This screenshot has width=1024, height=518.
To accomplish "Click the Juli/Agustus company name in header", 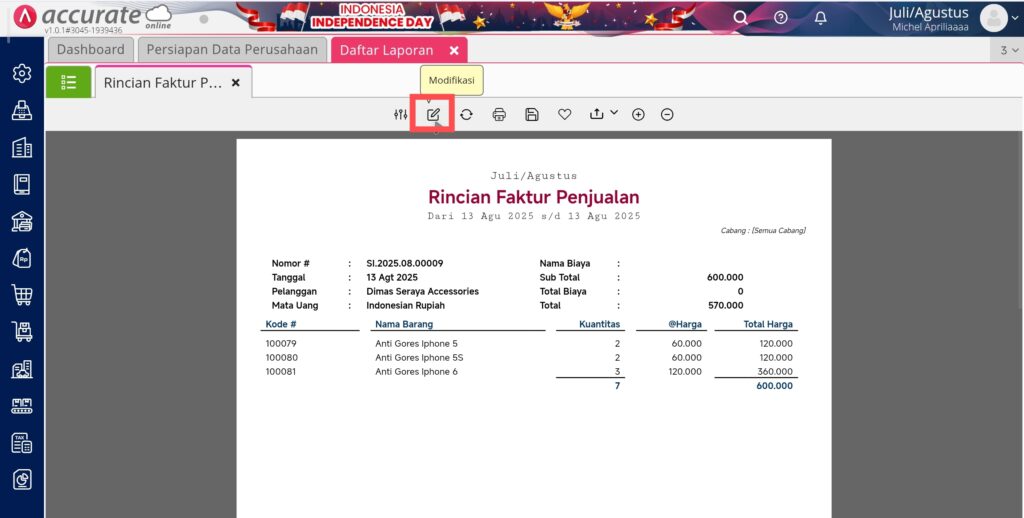I will pos(929,12).
